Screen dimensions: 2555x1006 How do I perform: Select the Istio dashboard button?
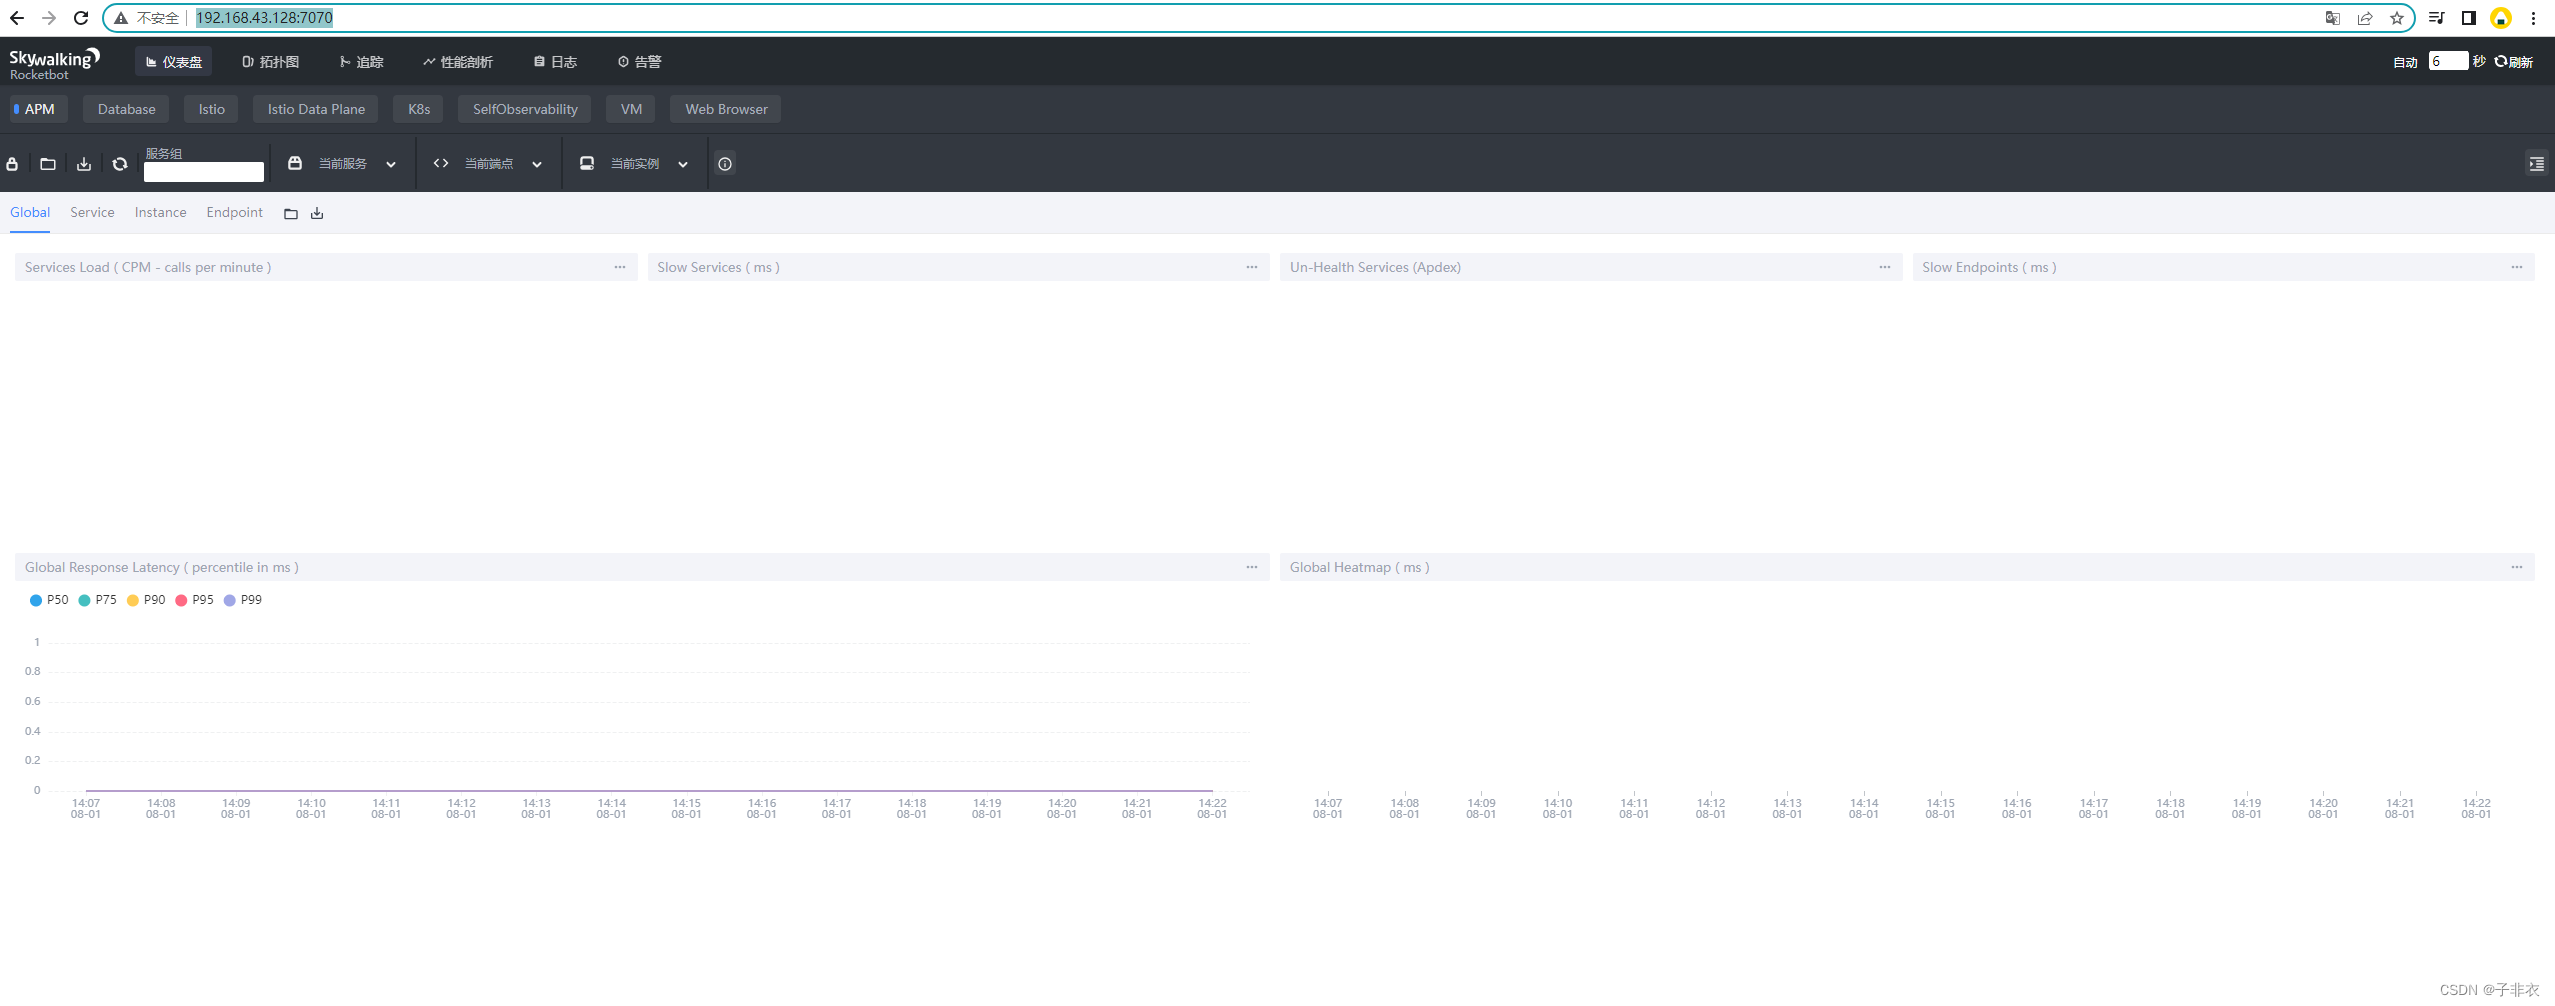(x=212, y=109)
